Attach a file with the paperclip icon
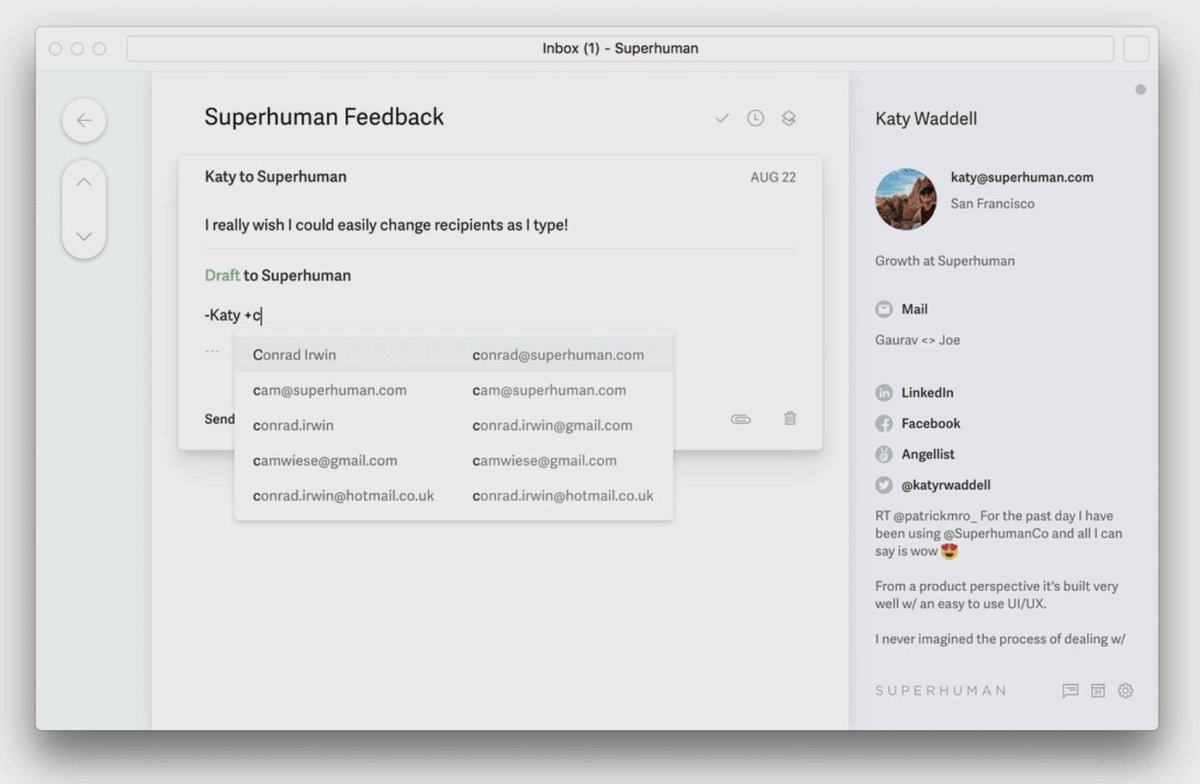The height and width of the screenshot is (784, 1200). [x=740, y=419]
